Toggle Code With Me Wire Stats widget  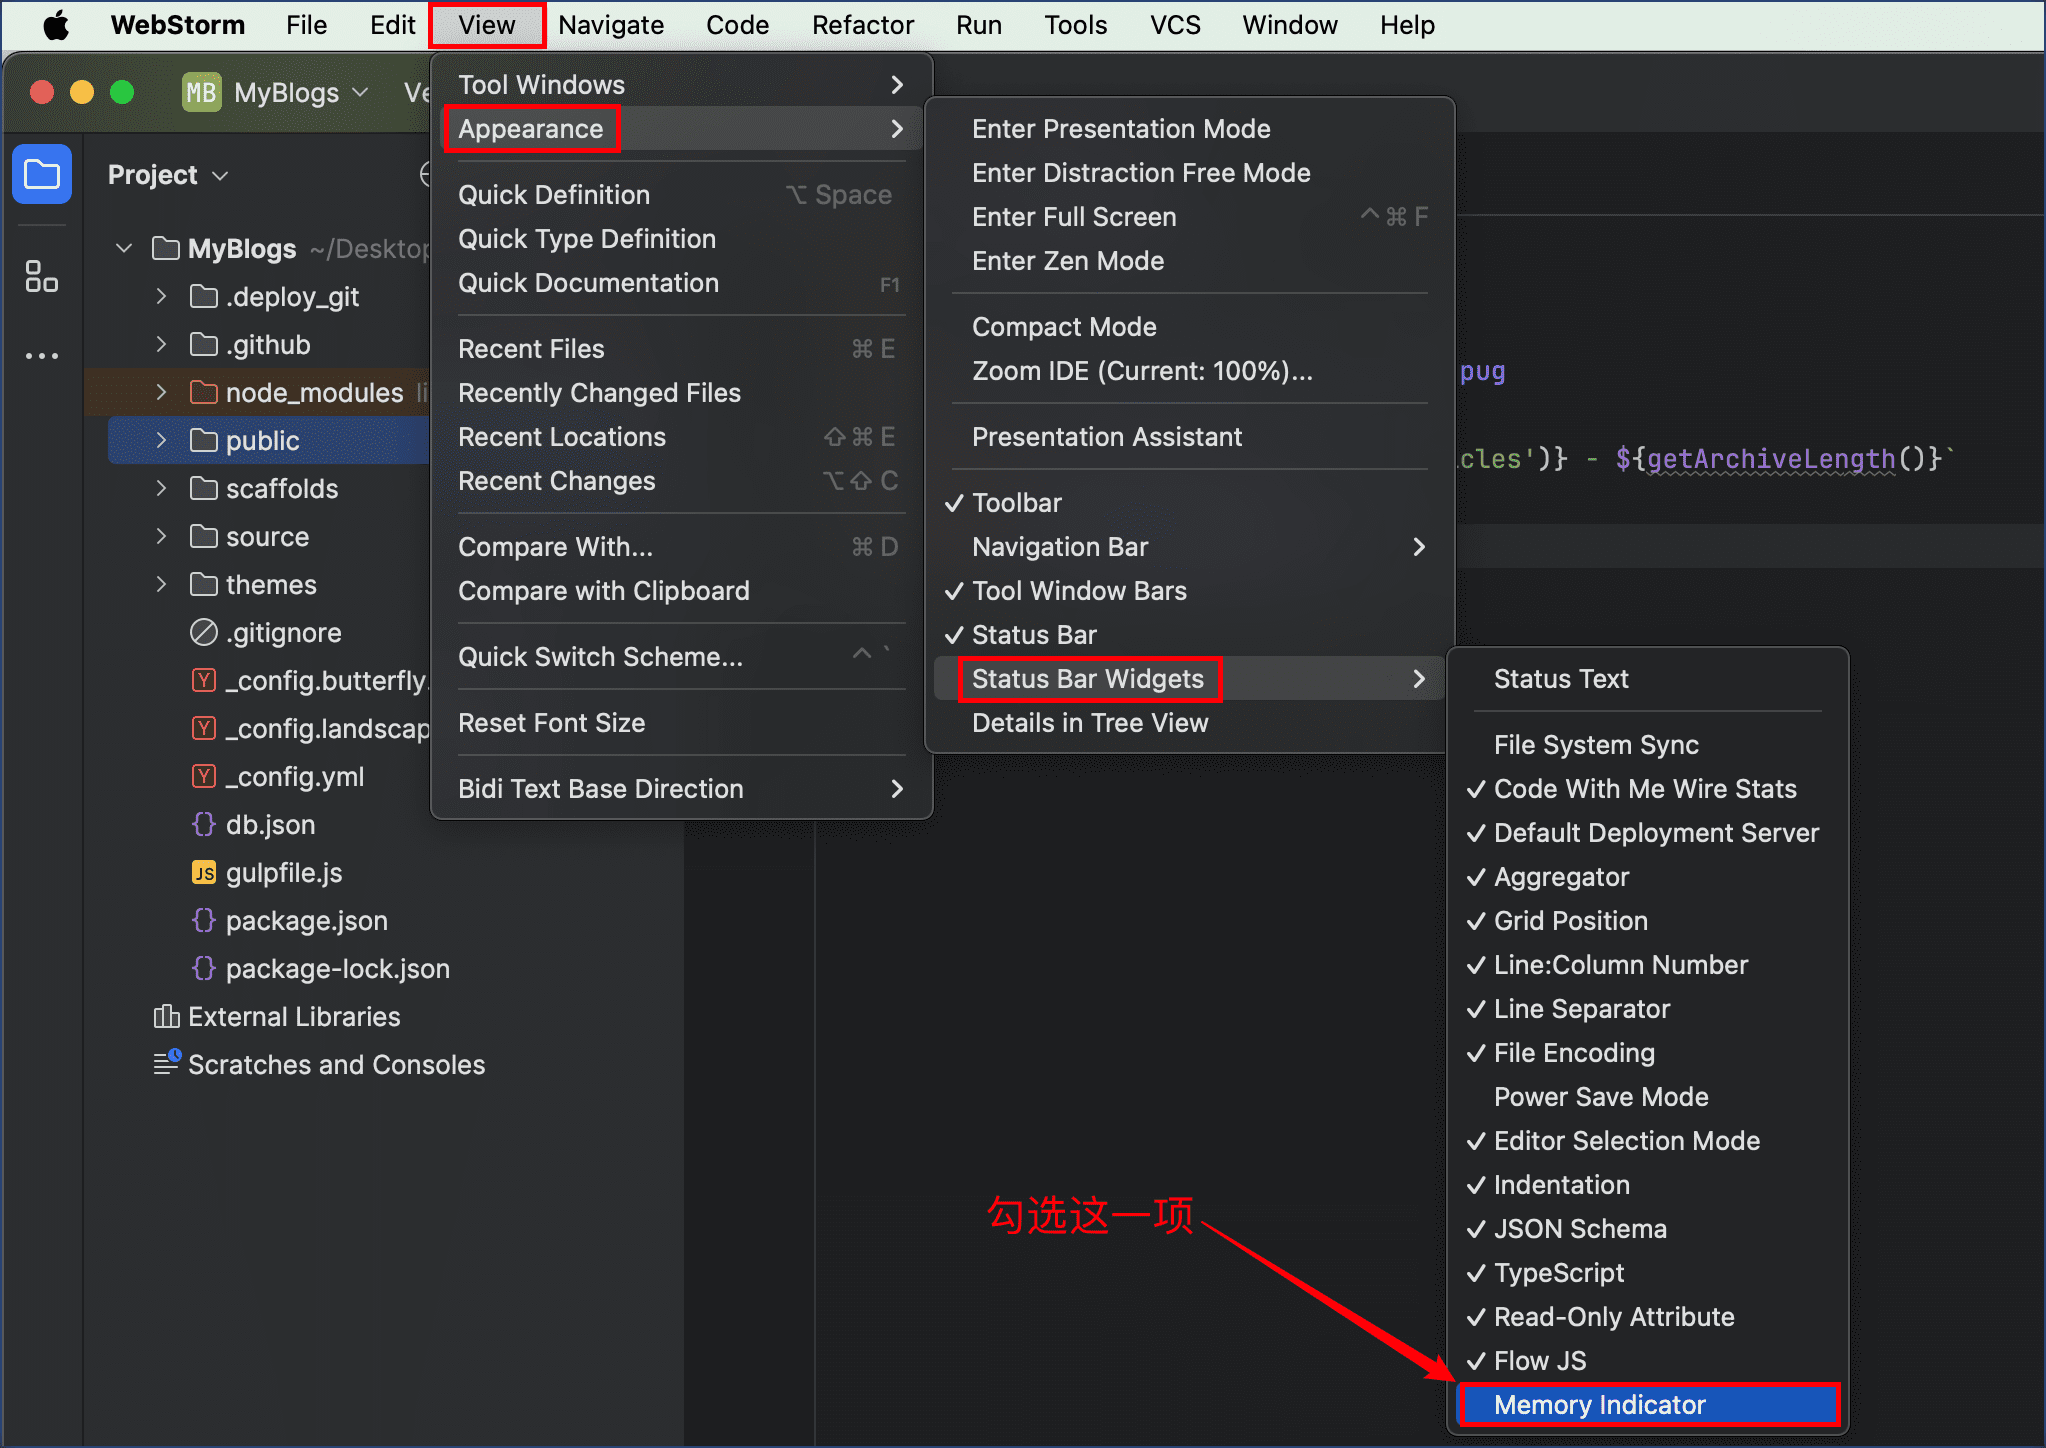[1648, 789]
